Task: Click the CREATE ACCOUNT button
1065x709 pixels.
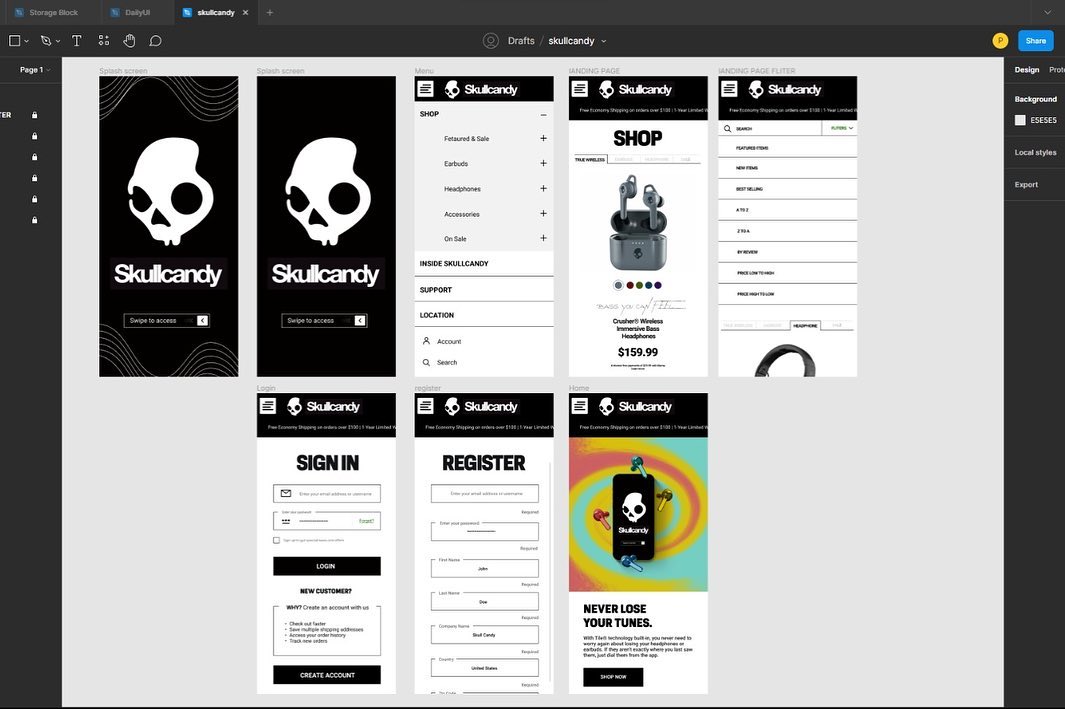Action: [327, 675]
